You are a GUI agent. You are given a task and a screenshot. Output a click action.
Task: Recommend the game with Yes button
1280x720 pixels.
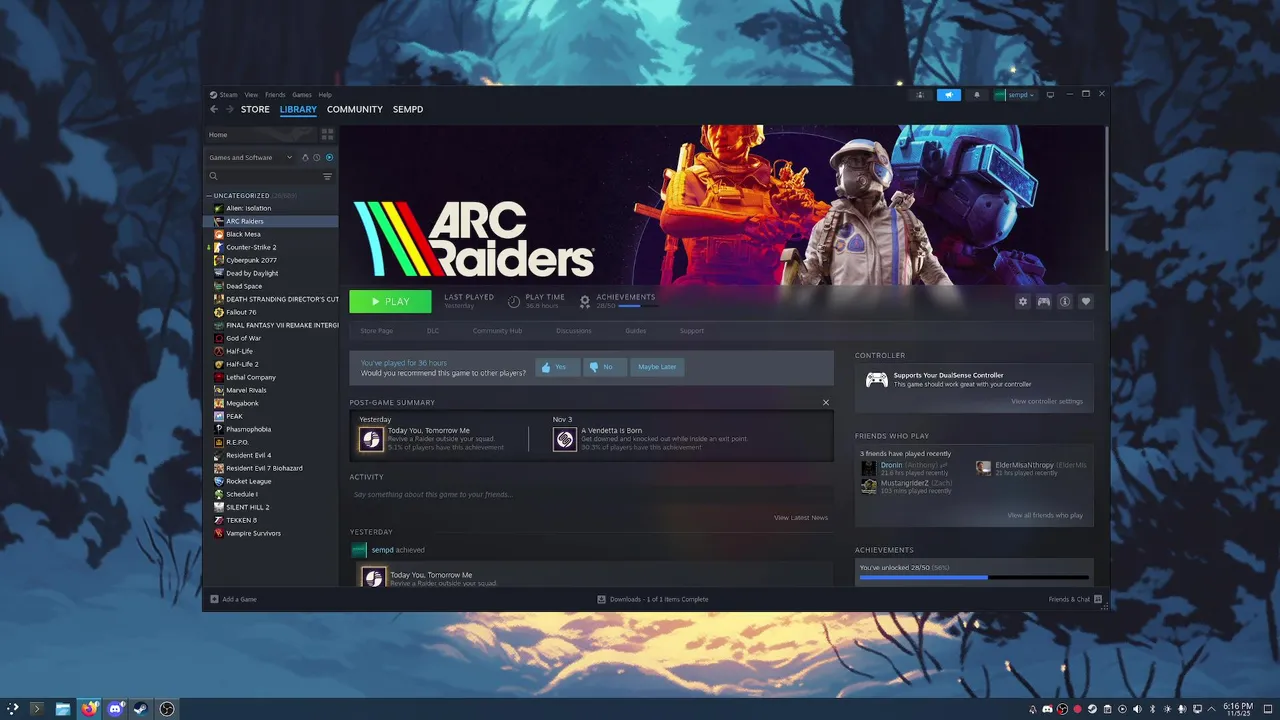[x=556, y=367]
